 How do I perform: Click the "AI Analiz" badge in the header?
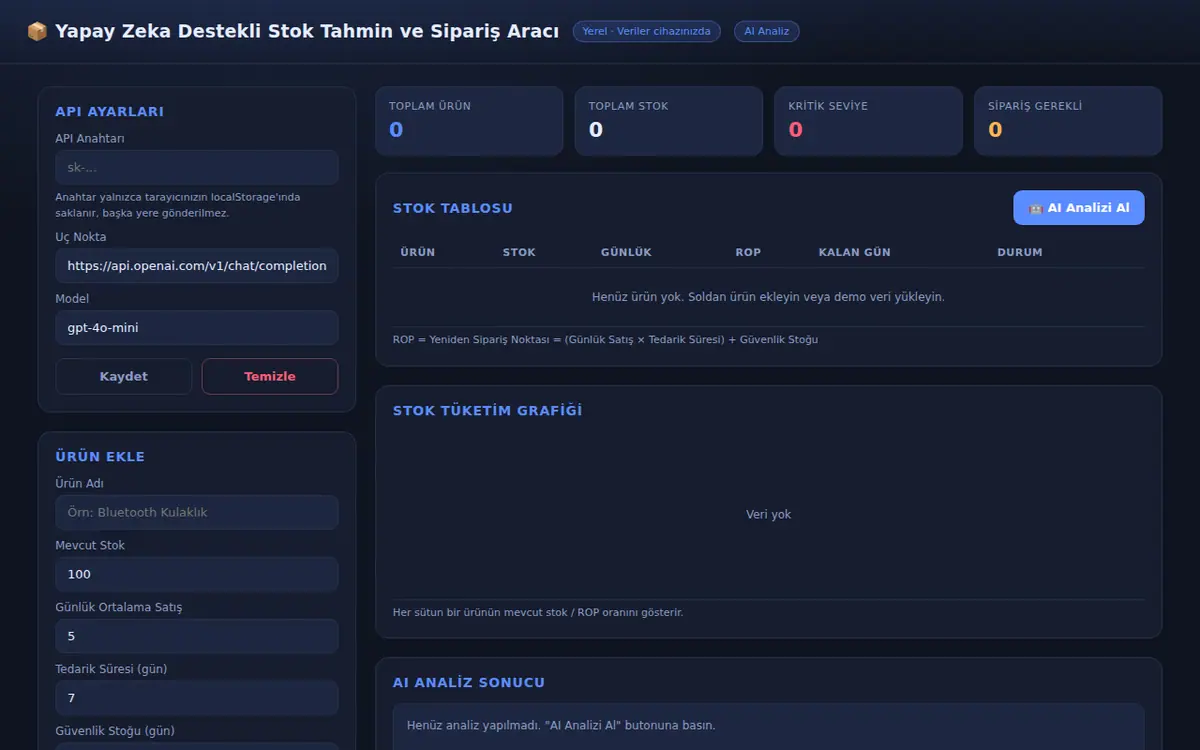[767, 32]
